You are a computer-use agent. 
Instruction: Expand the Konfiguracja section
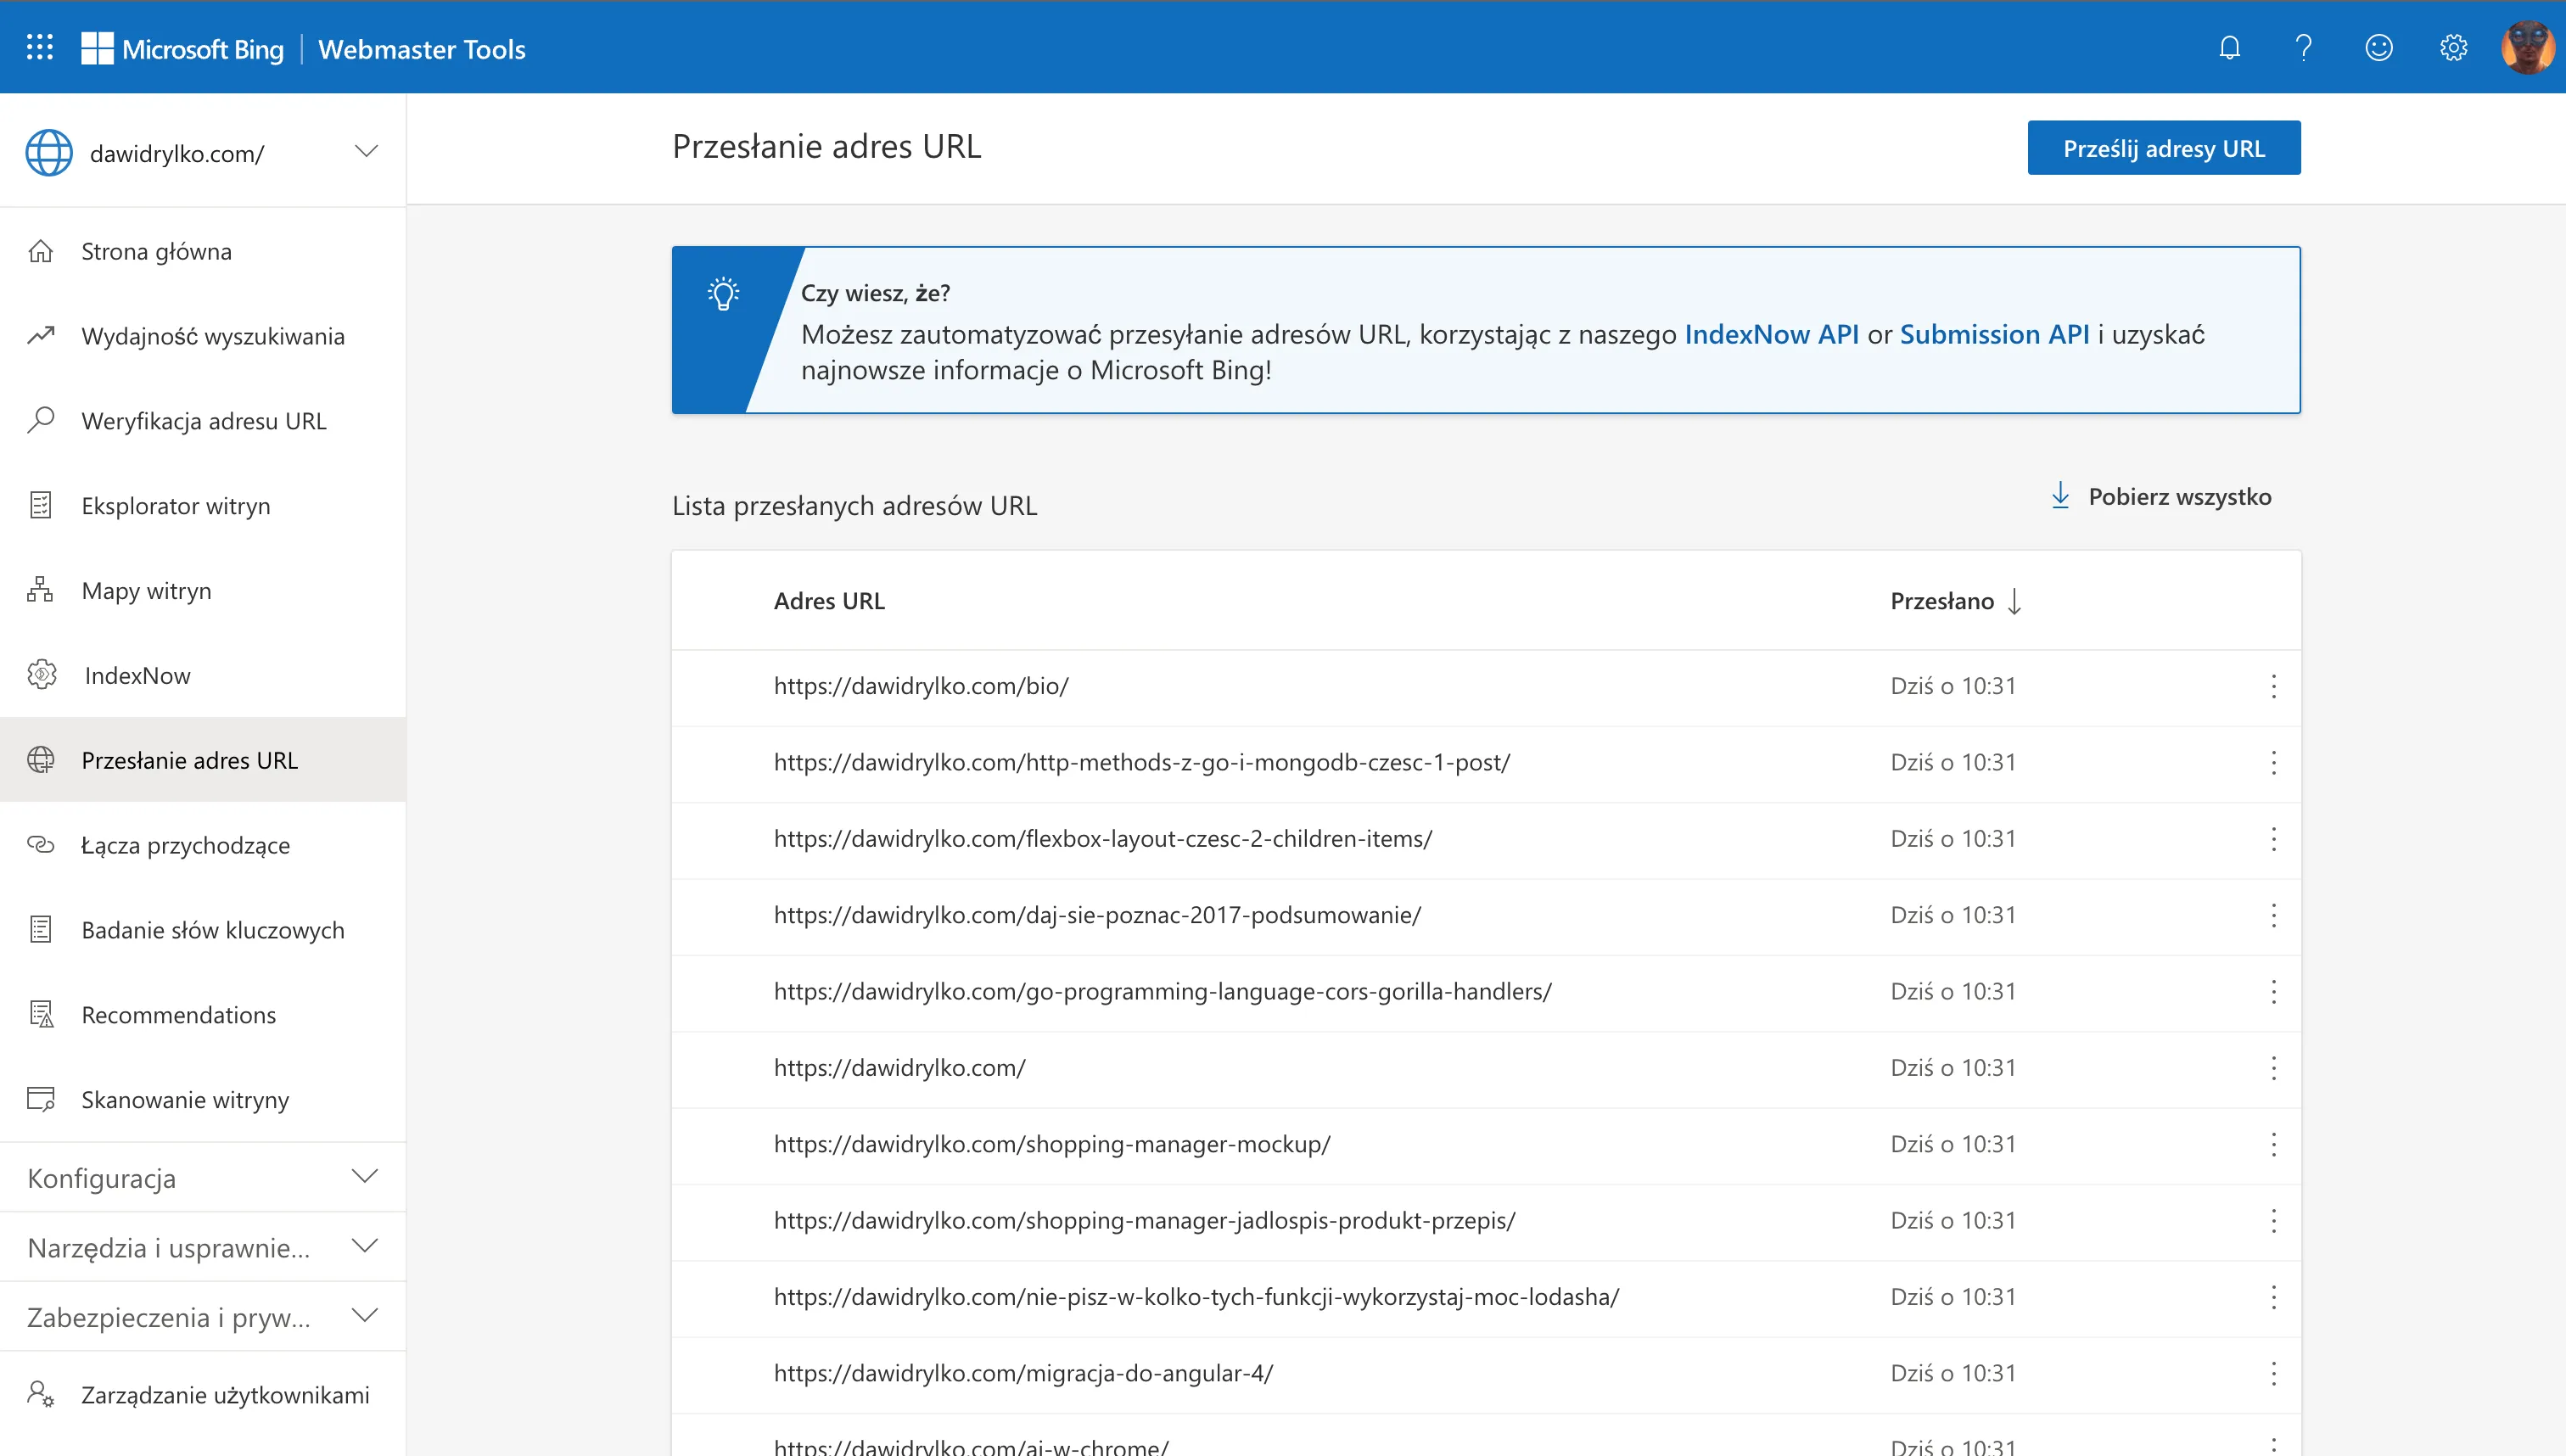pyautogui.click(x=366, y=1176)
